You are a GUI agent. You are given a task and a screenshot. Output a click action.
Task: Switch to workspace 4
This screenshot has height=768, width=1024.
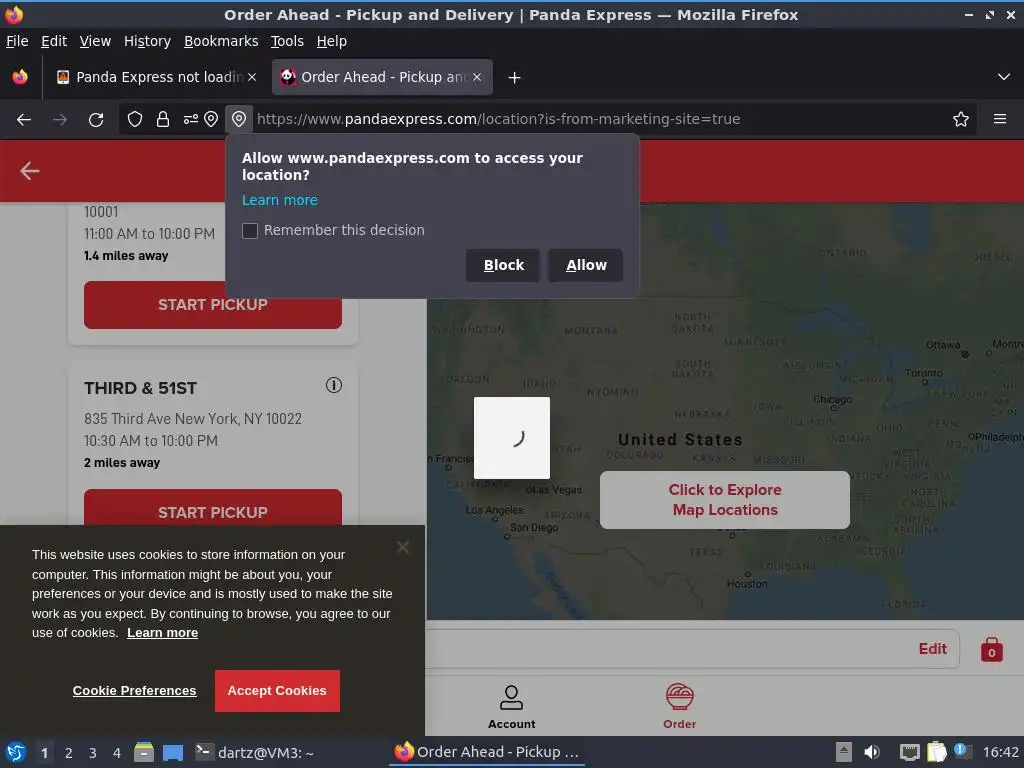point(117,753)
